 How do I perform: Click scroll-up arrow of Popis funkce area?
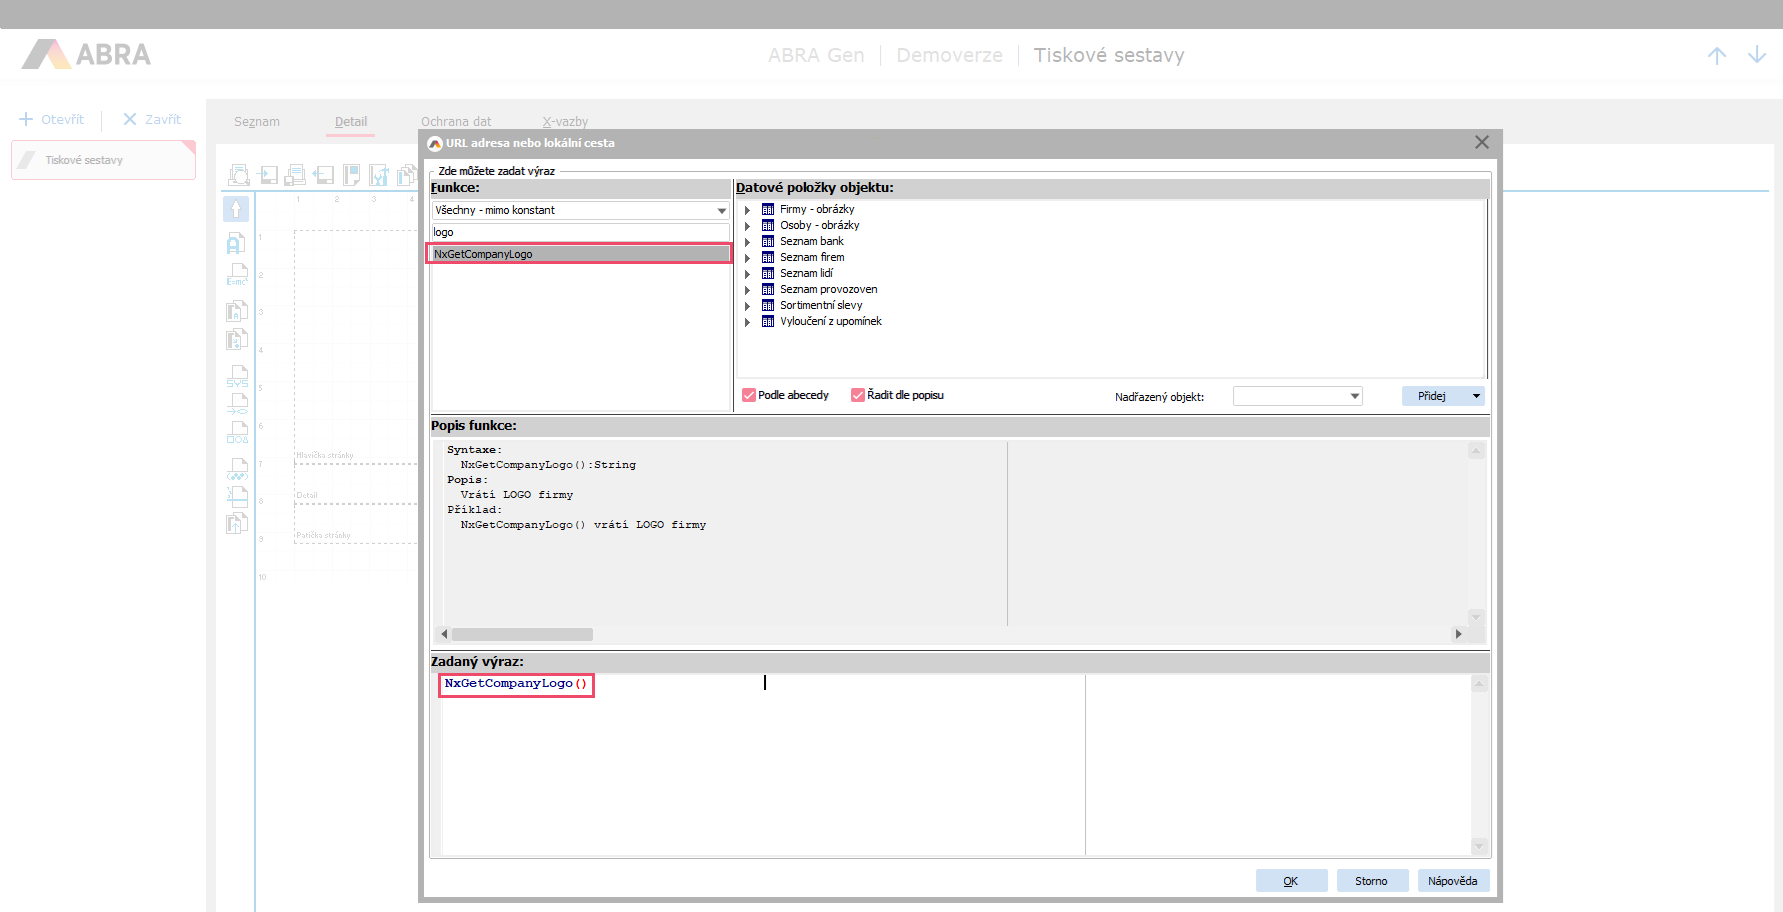tap(1476, 451)
